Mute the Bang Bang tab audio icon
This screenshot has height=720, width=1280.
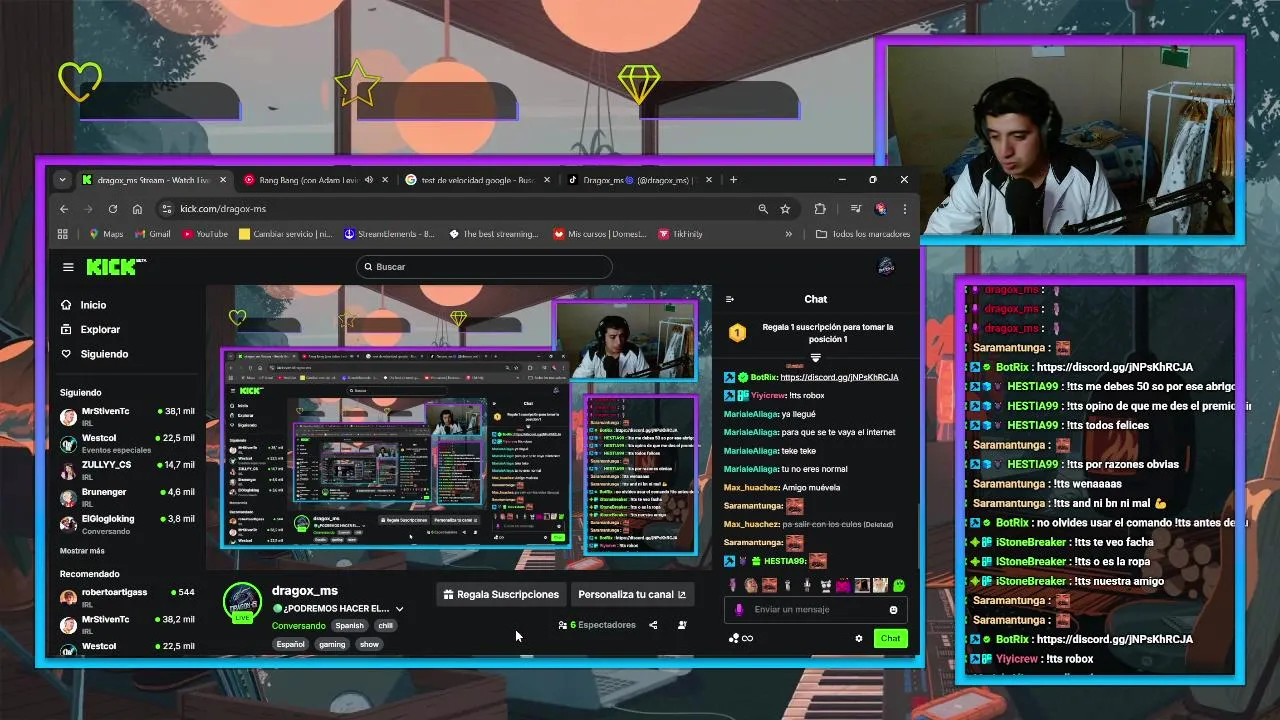click(x=369, y=180)
